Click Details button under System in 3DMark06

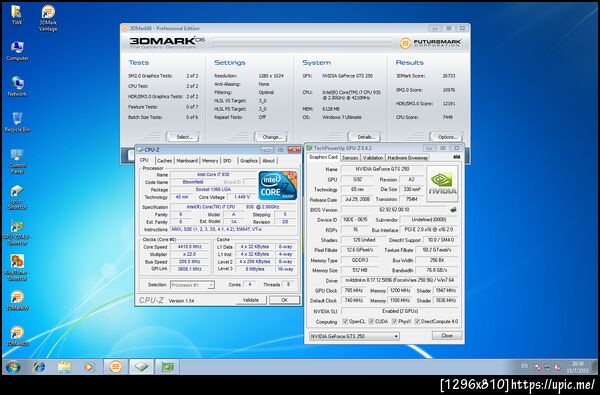[364, 137]
